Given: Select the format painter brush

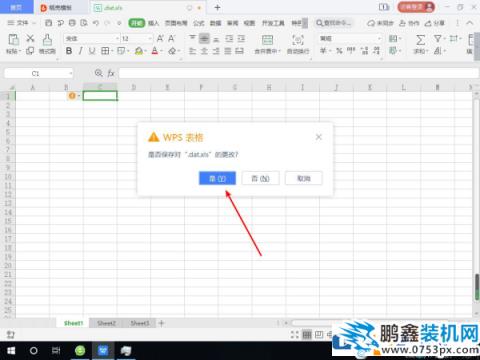Looking at the screenshot, I should 47,39.
